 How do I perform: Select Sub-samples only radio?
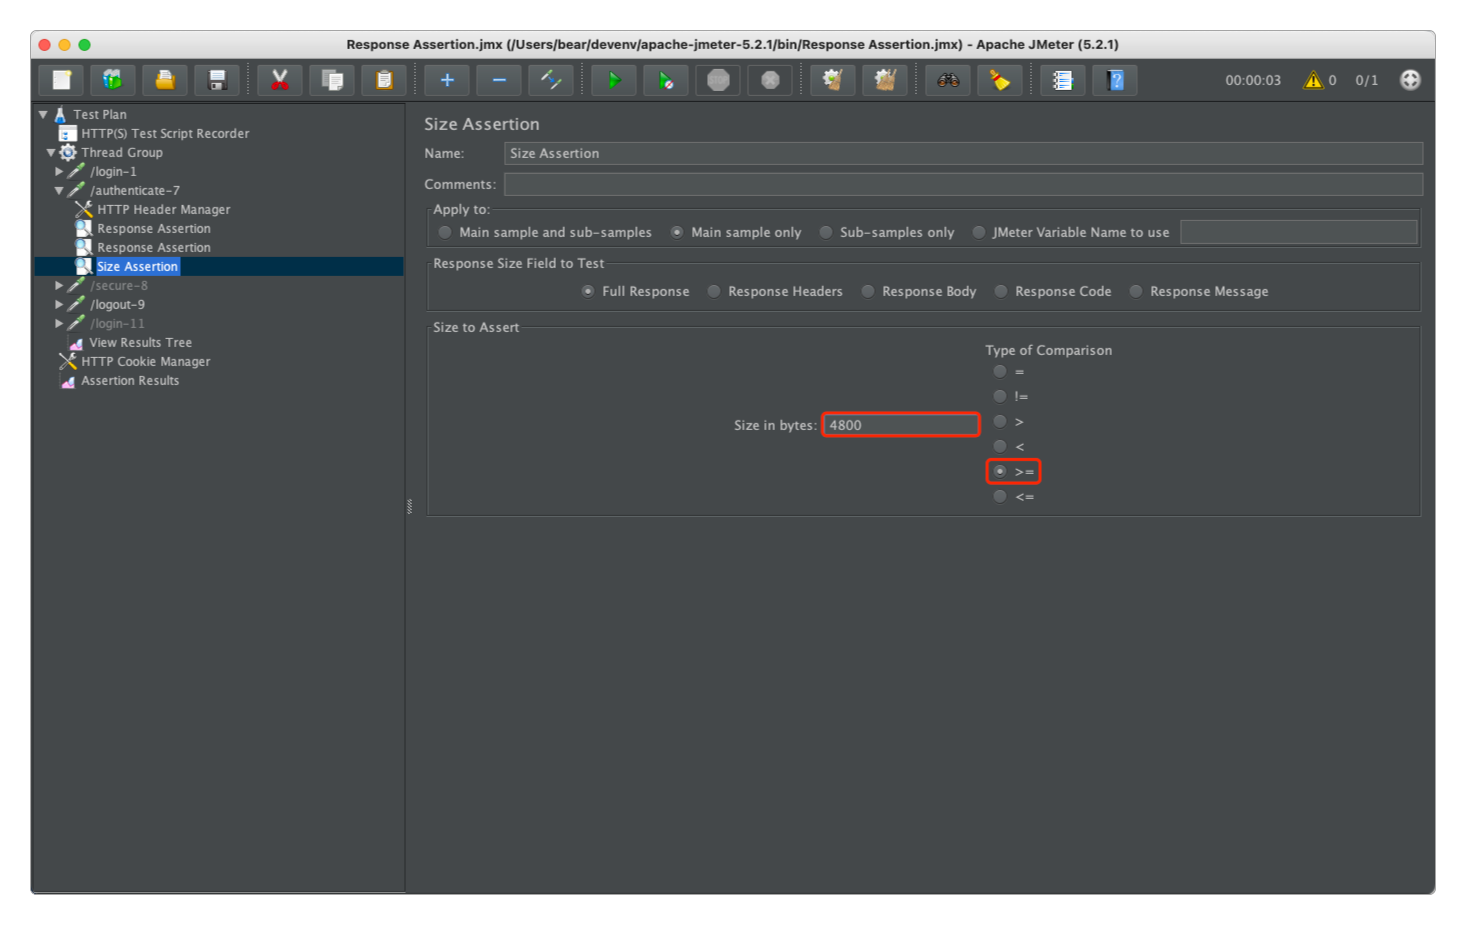(826, 232)
